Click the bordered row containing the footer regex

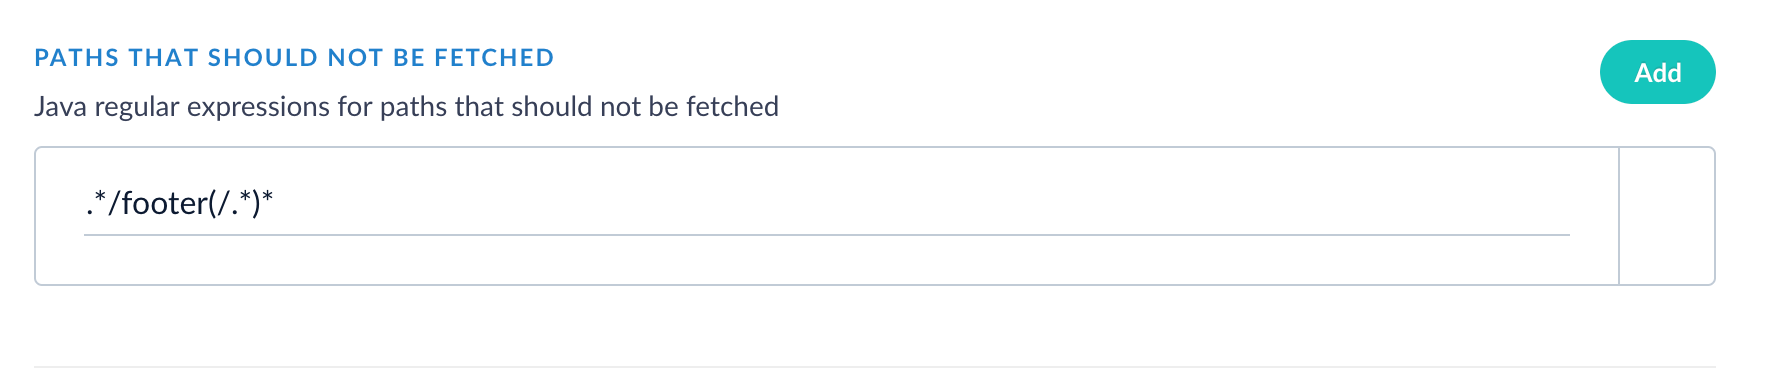point(875,216)
